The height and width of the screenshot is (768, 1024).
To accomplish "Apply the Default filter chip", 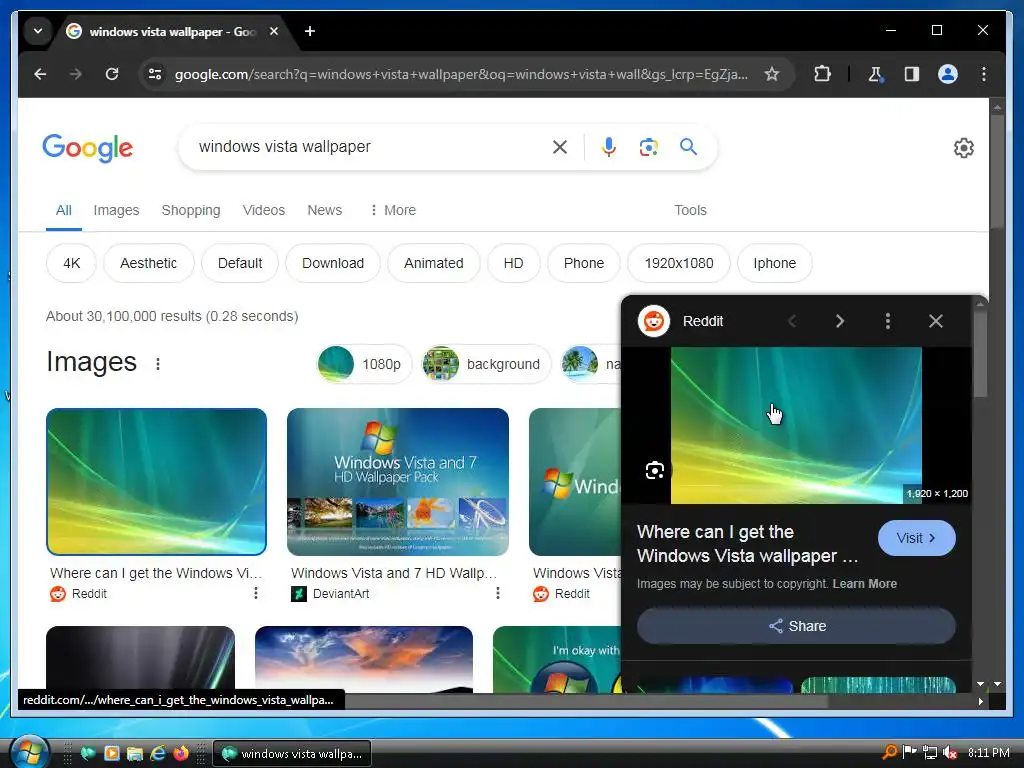I will click(x=240, y=263).
